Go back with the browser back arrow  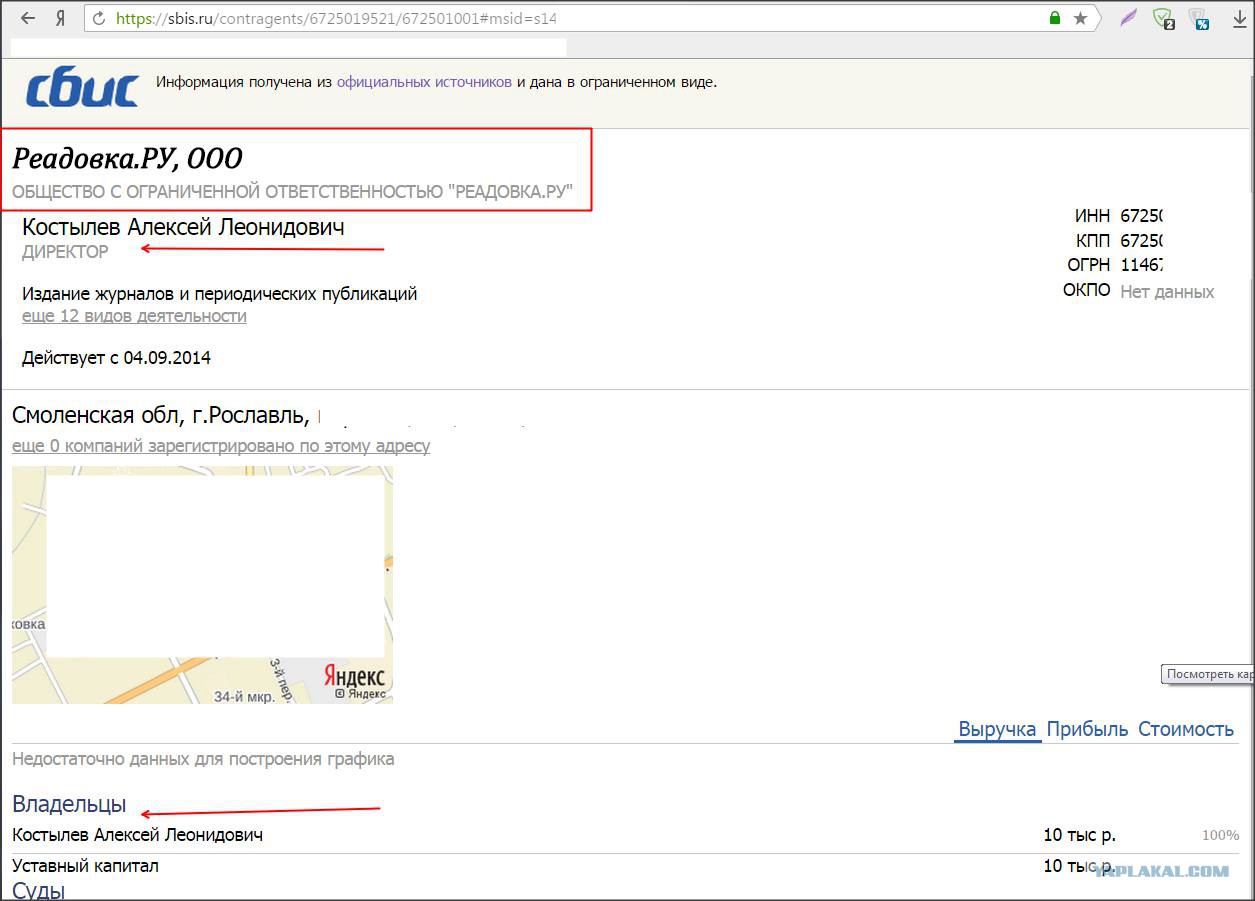pos(28,18)
